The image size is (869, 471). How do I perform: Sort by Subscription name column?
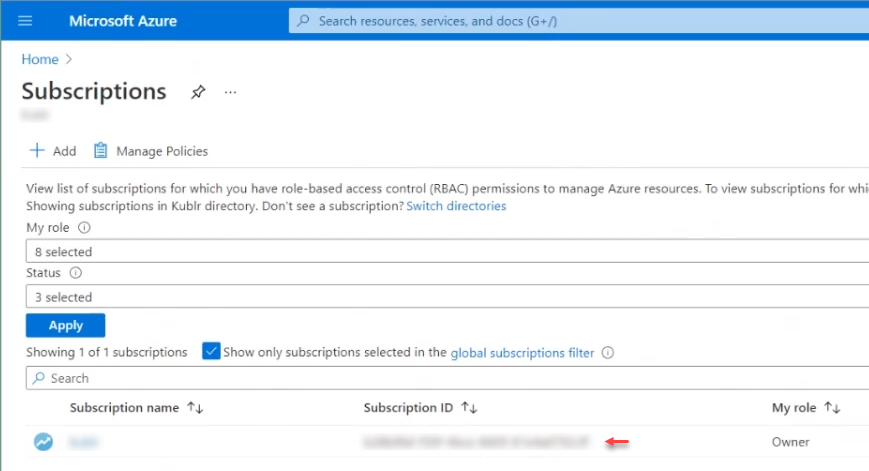pos(195,408)
